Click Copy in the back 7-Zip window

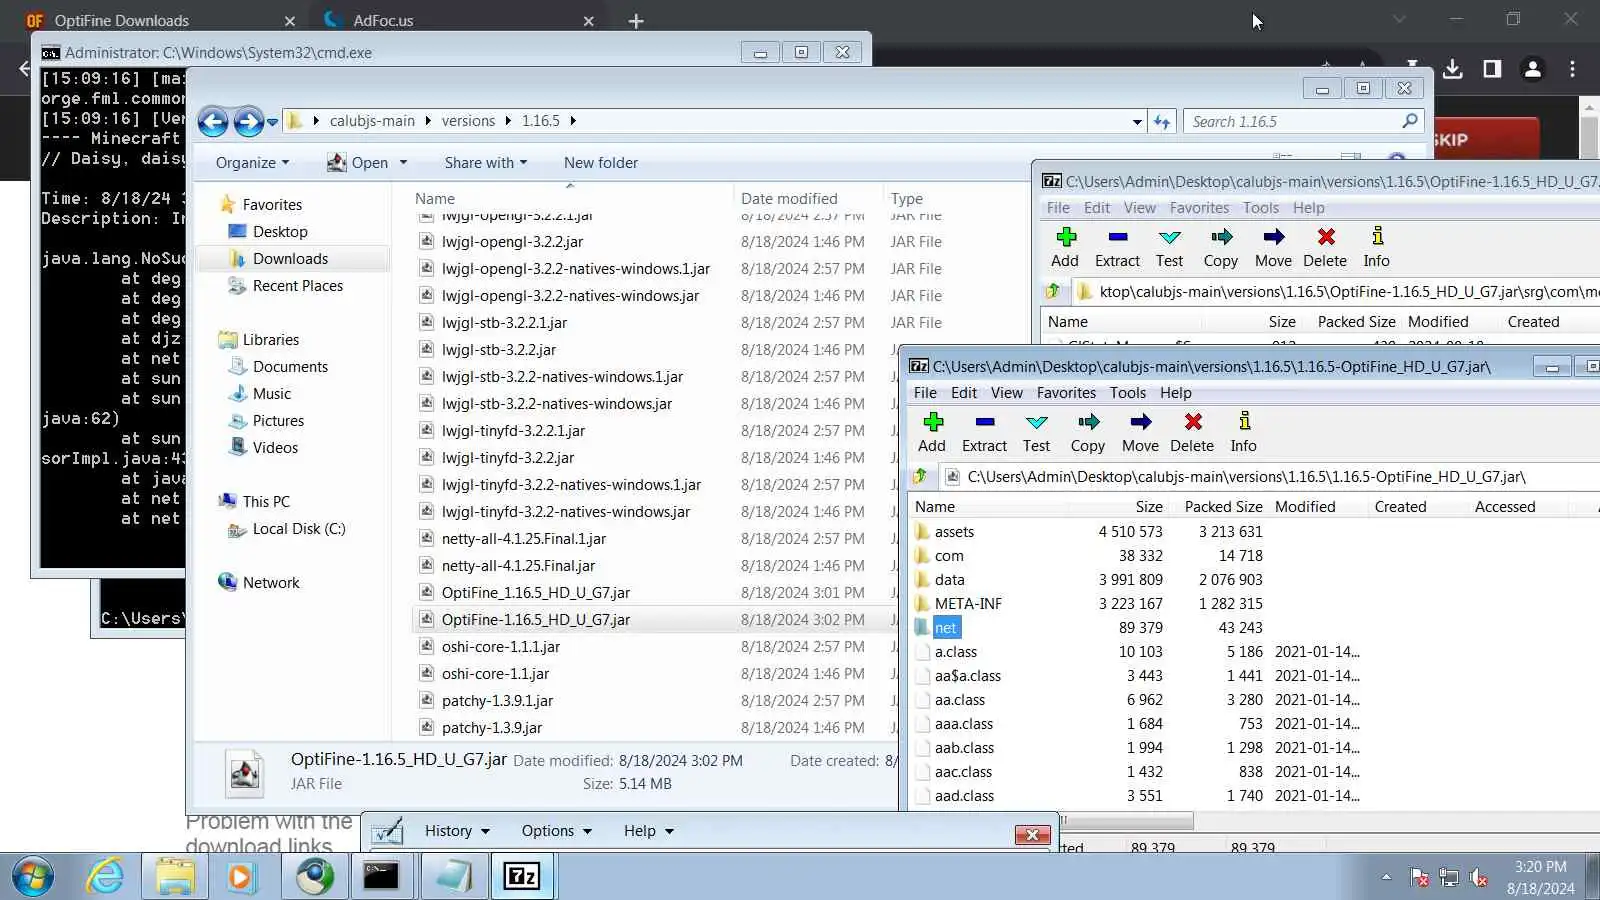point(1221,247)
